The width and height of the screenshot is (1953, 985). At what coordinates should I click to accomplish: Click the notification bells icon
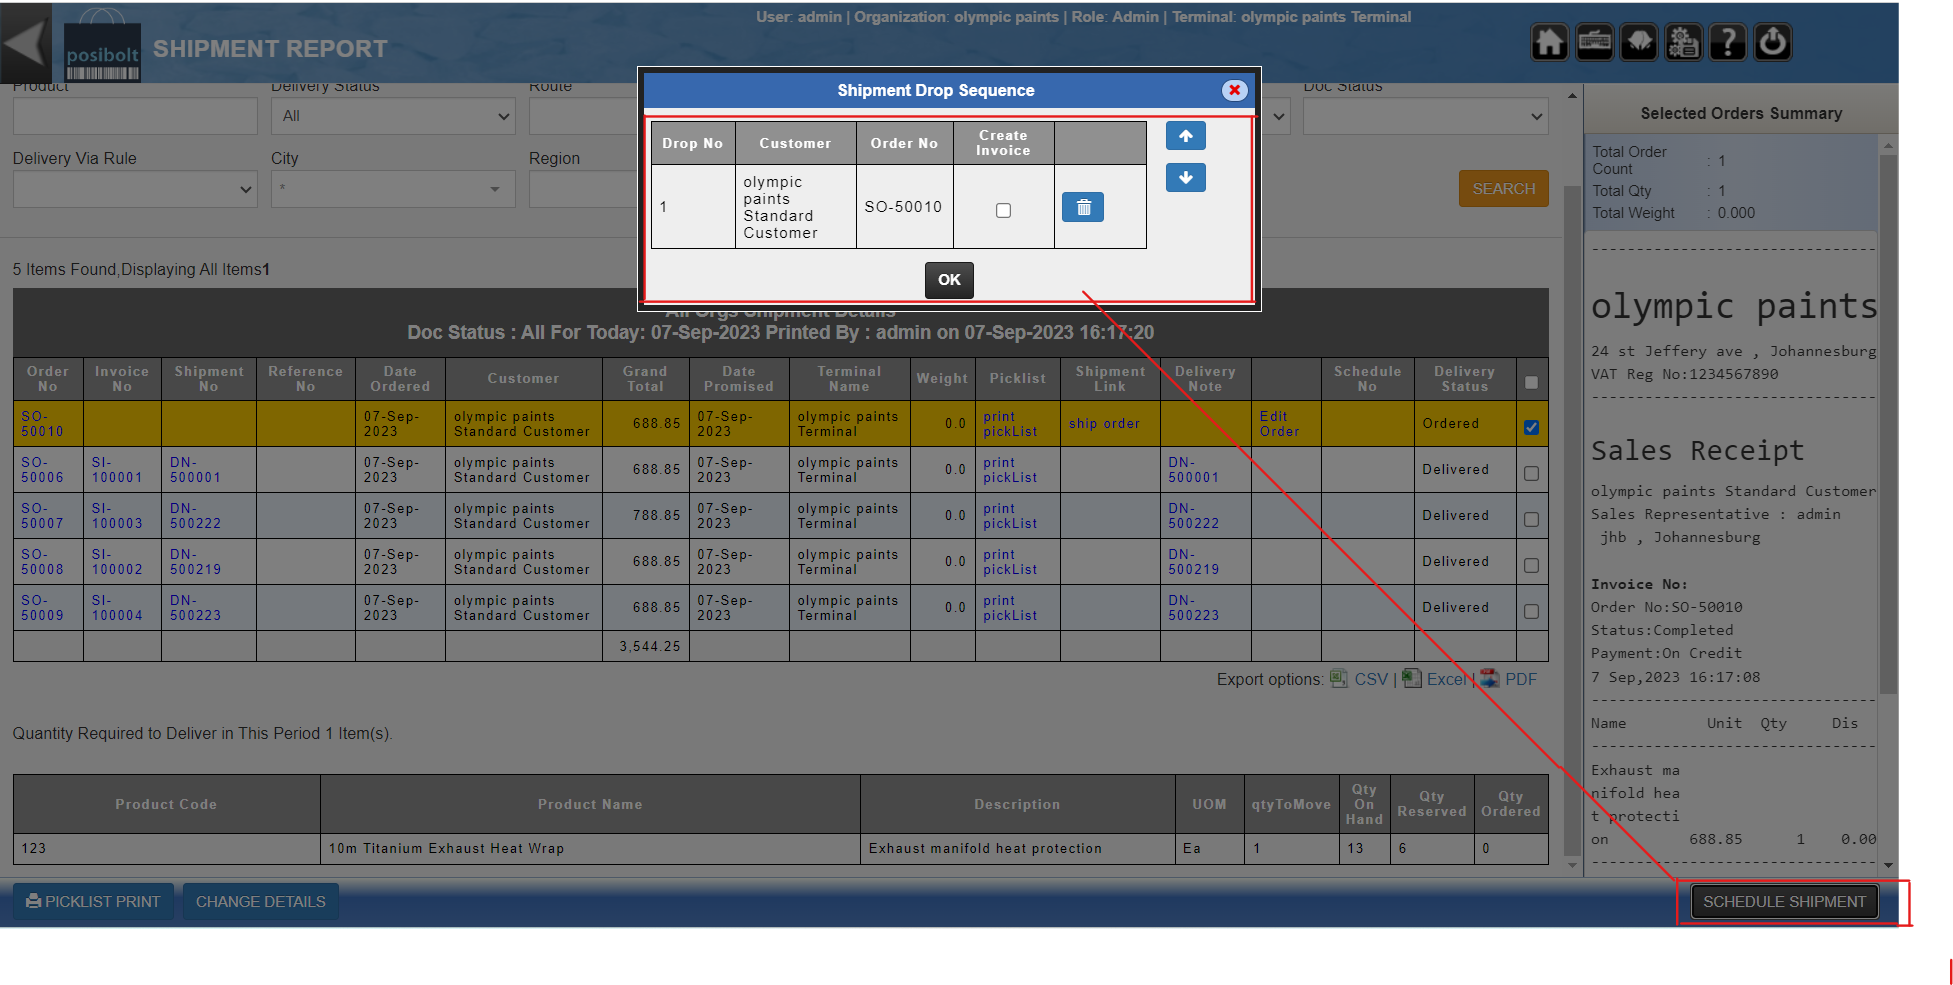point(1639,43)
